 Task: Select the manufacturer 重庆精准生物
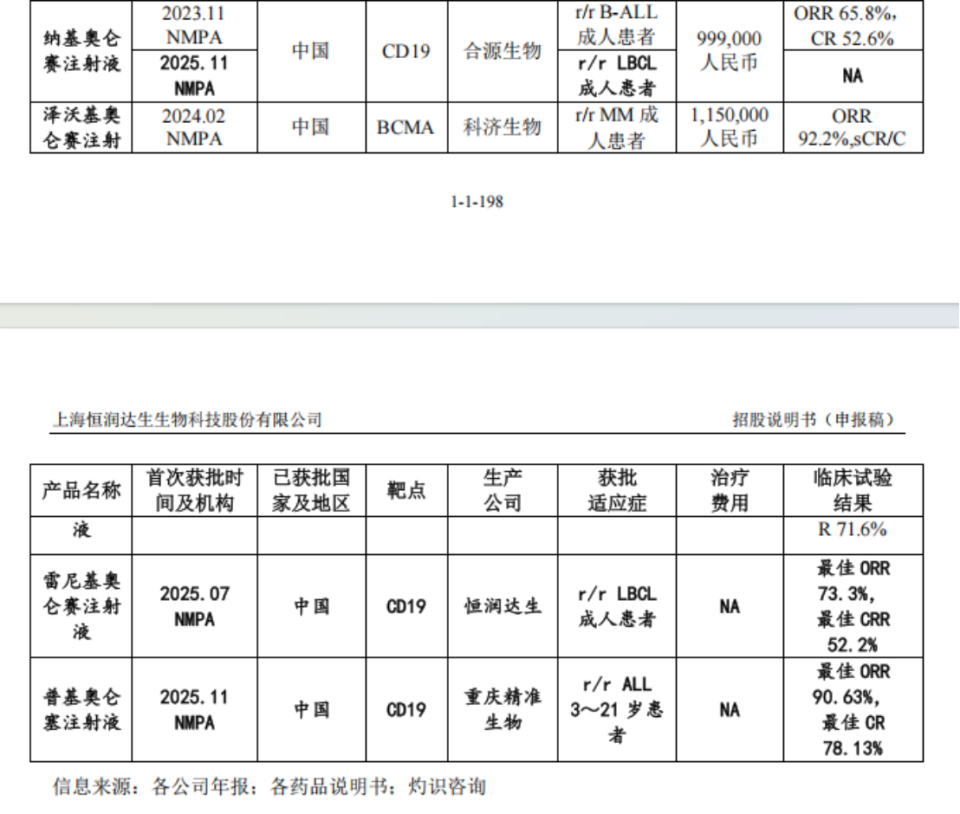tap(503, 710)
